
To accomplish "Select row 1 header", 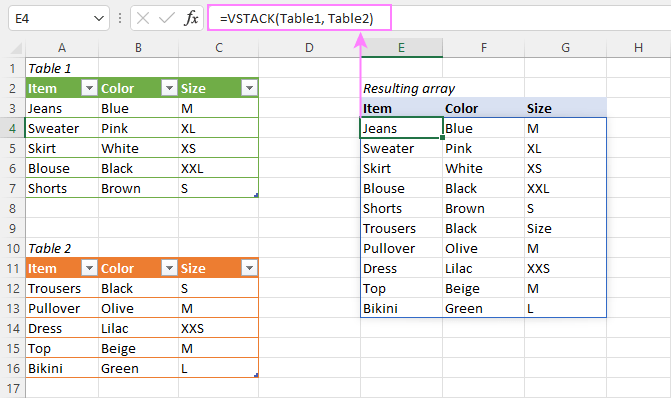I will pyautogui.click(x=12, y=68).
